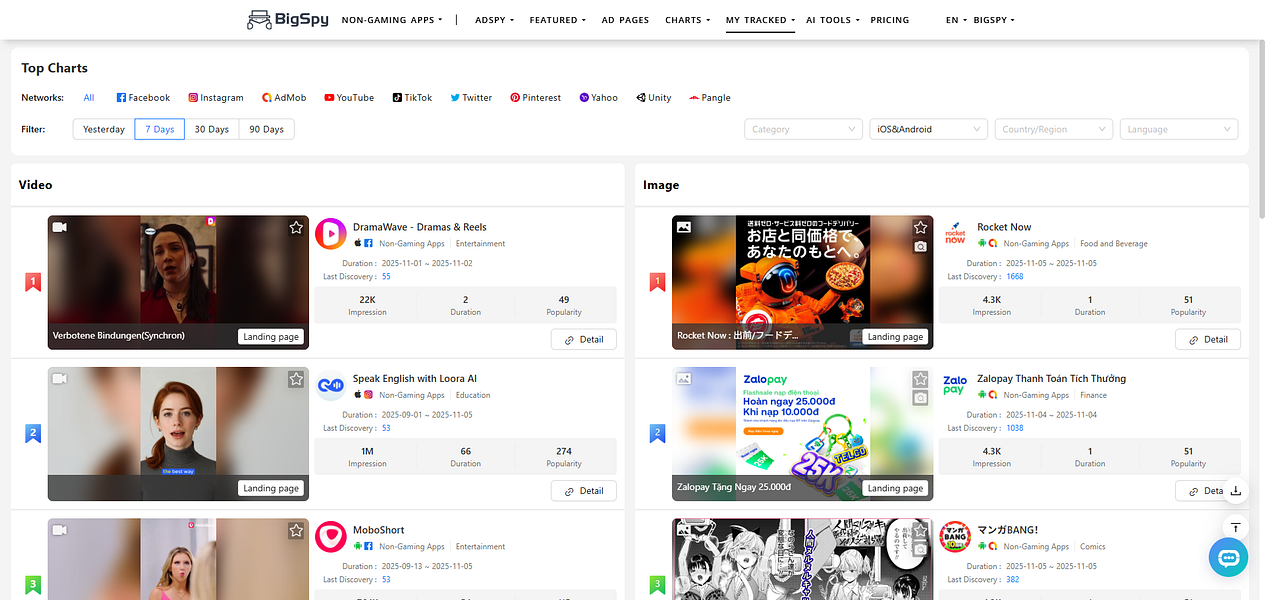Open Landing page of Zalopay image ad
This screenshot has height=600, width=1265.
click(x=895, y=488)
